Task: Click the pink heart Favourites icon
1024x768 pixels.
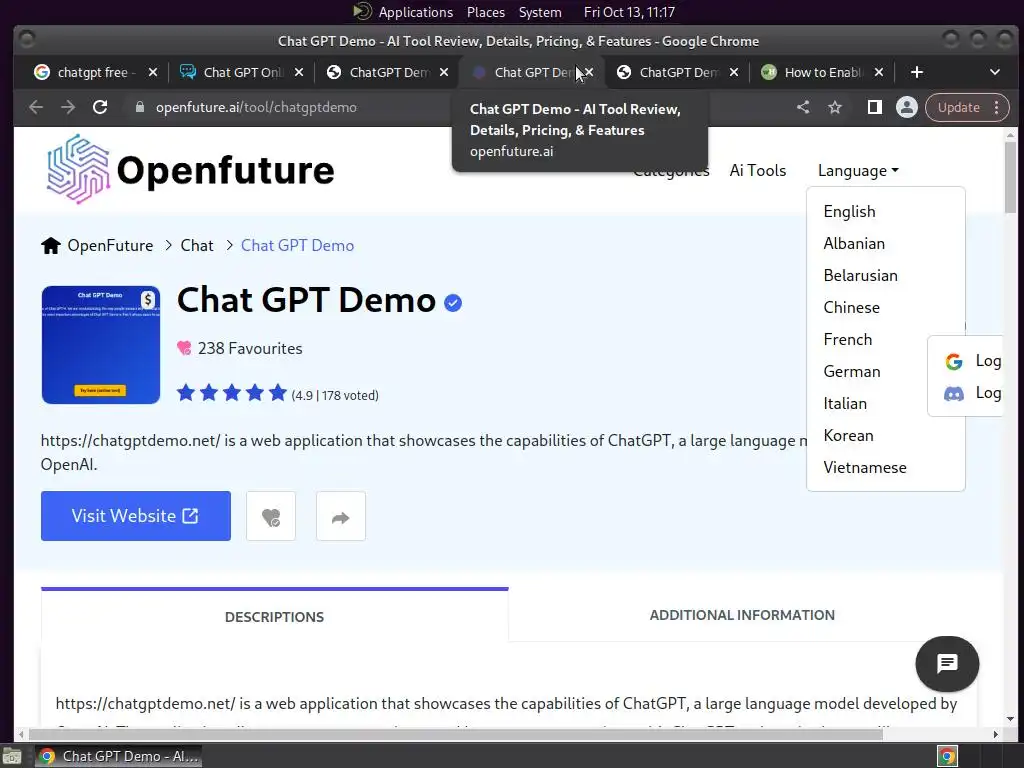Action: tap(184, 348)
